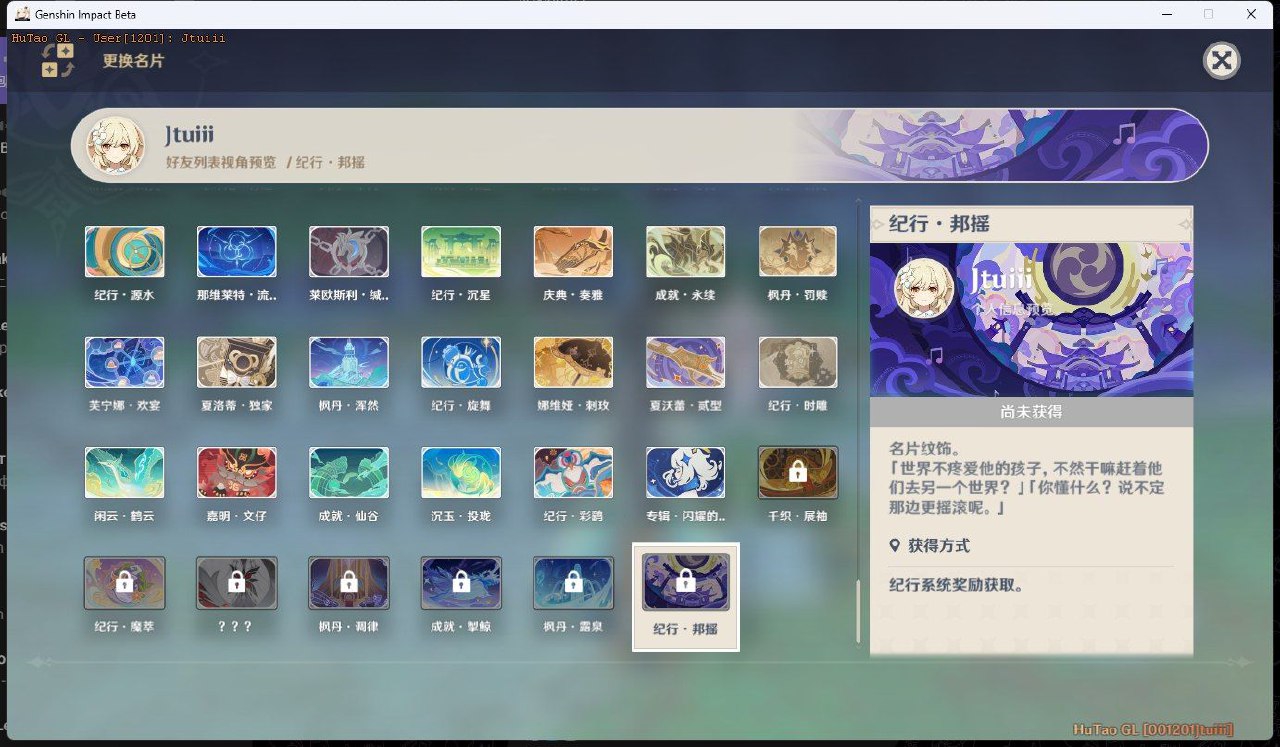
Task: Click the Genshin Impact Beta window title
Action: tap(85, 15)
